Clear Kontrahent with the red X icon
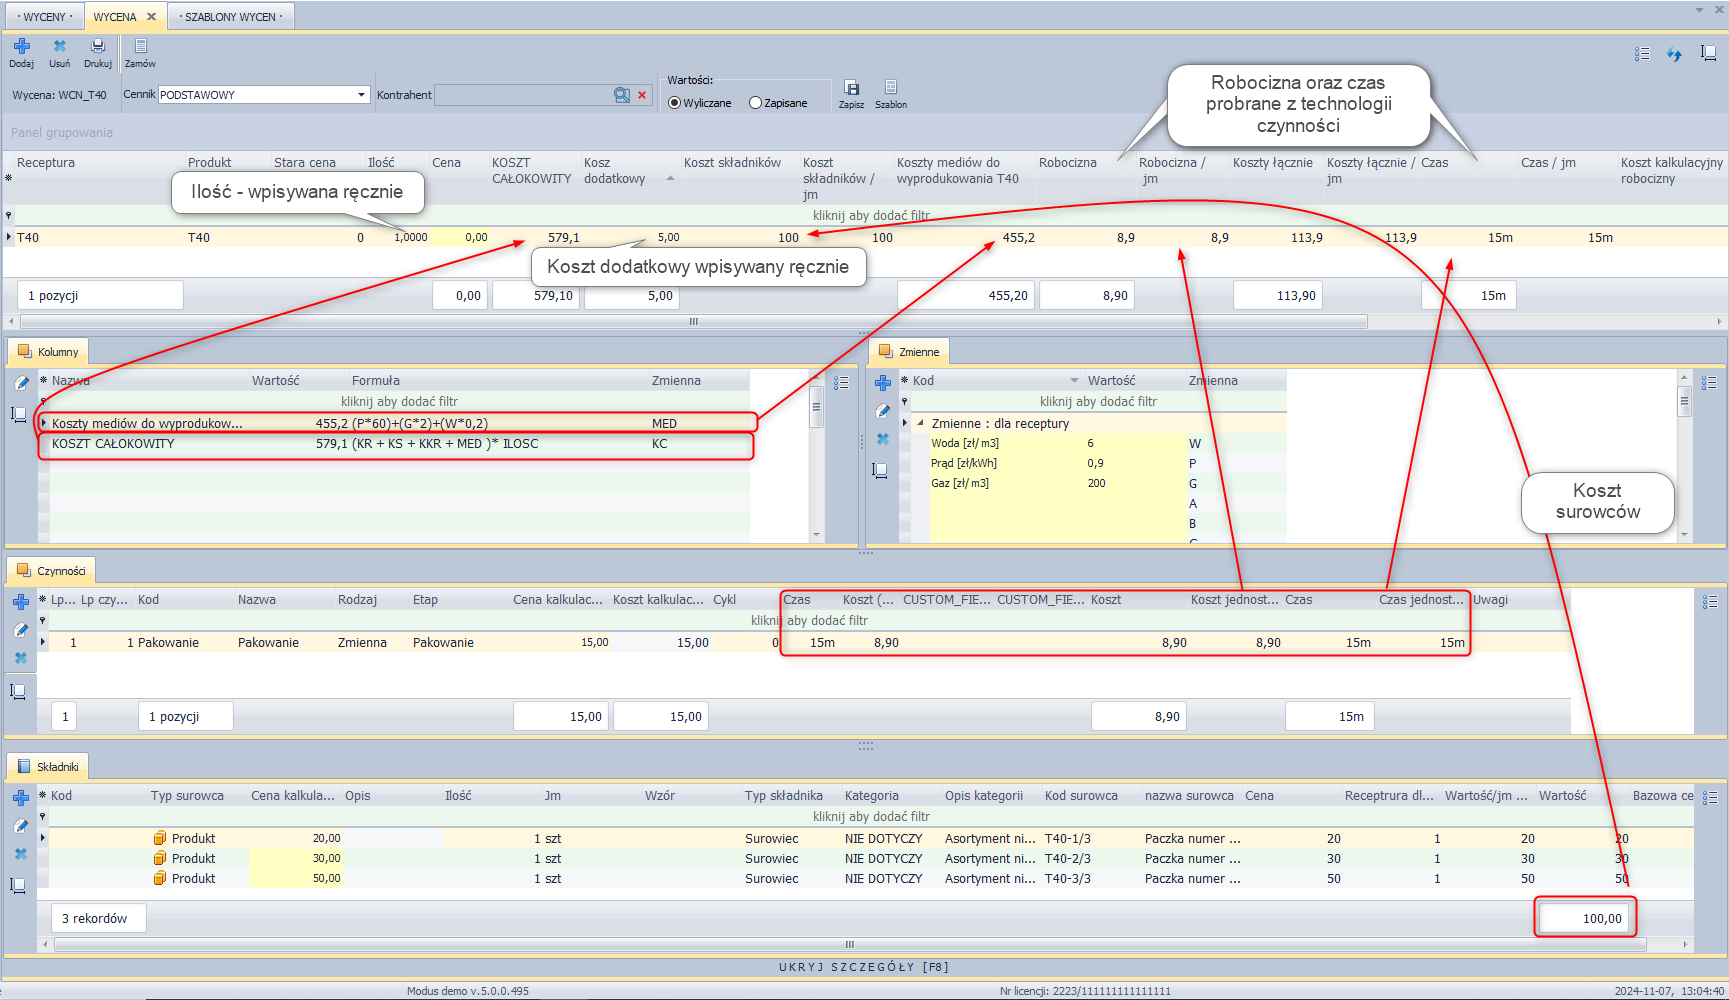 642,95
